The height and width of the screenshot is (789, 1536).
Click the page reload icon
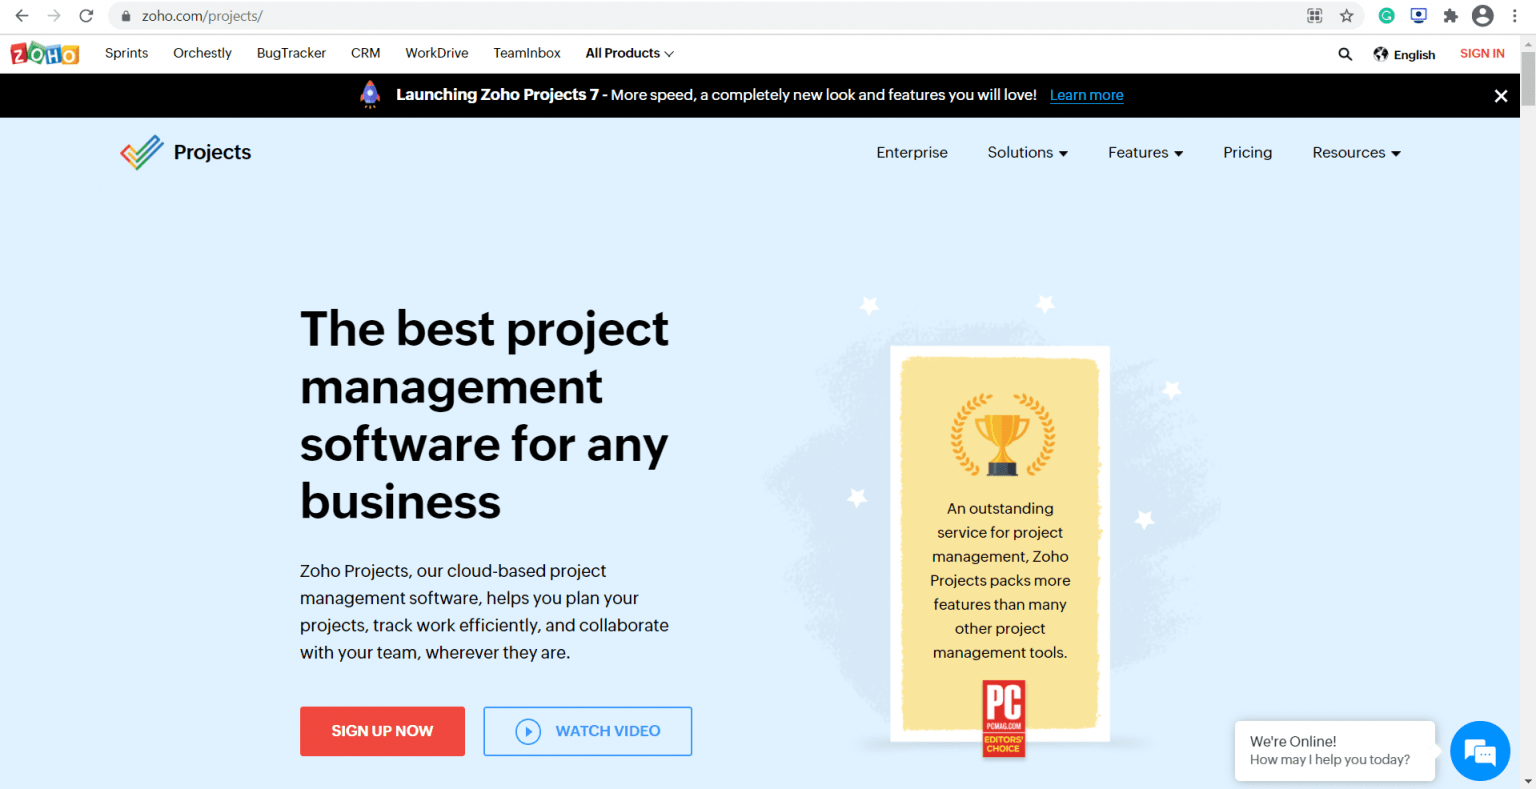(86, 16)
